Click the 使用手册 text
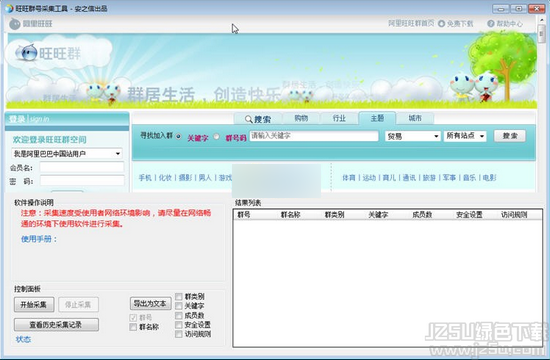 pyautogui.click(x=39, y=239)
